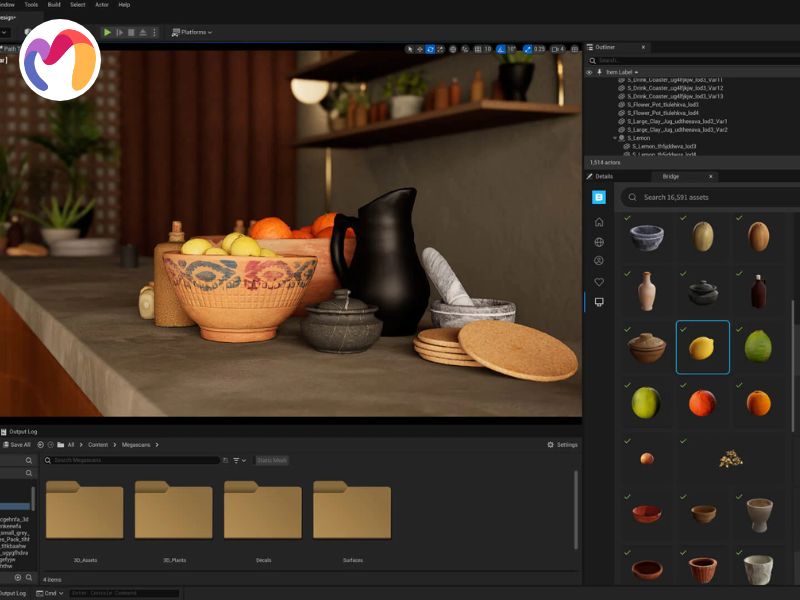Open content browser Settings
The image size is (800, 600).
pos(562,444)
